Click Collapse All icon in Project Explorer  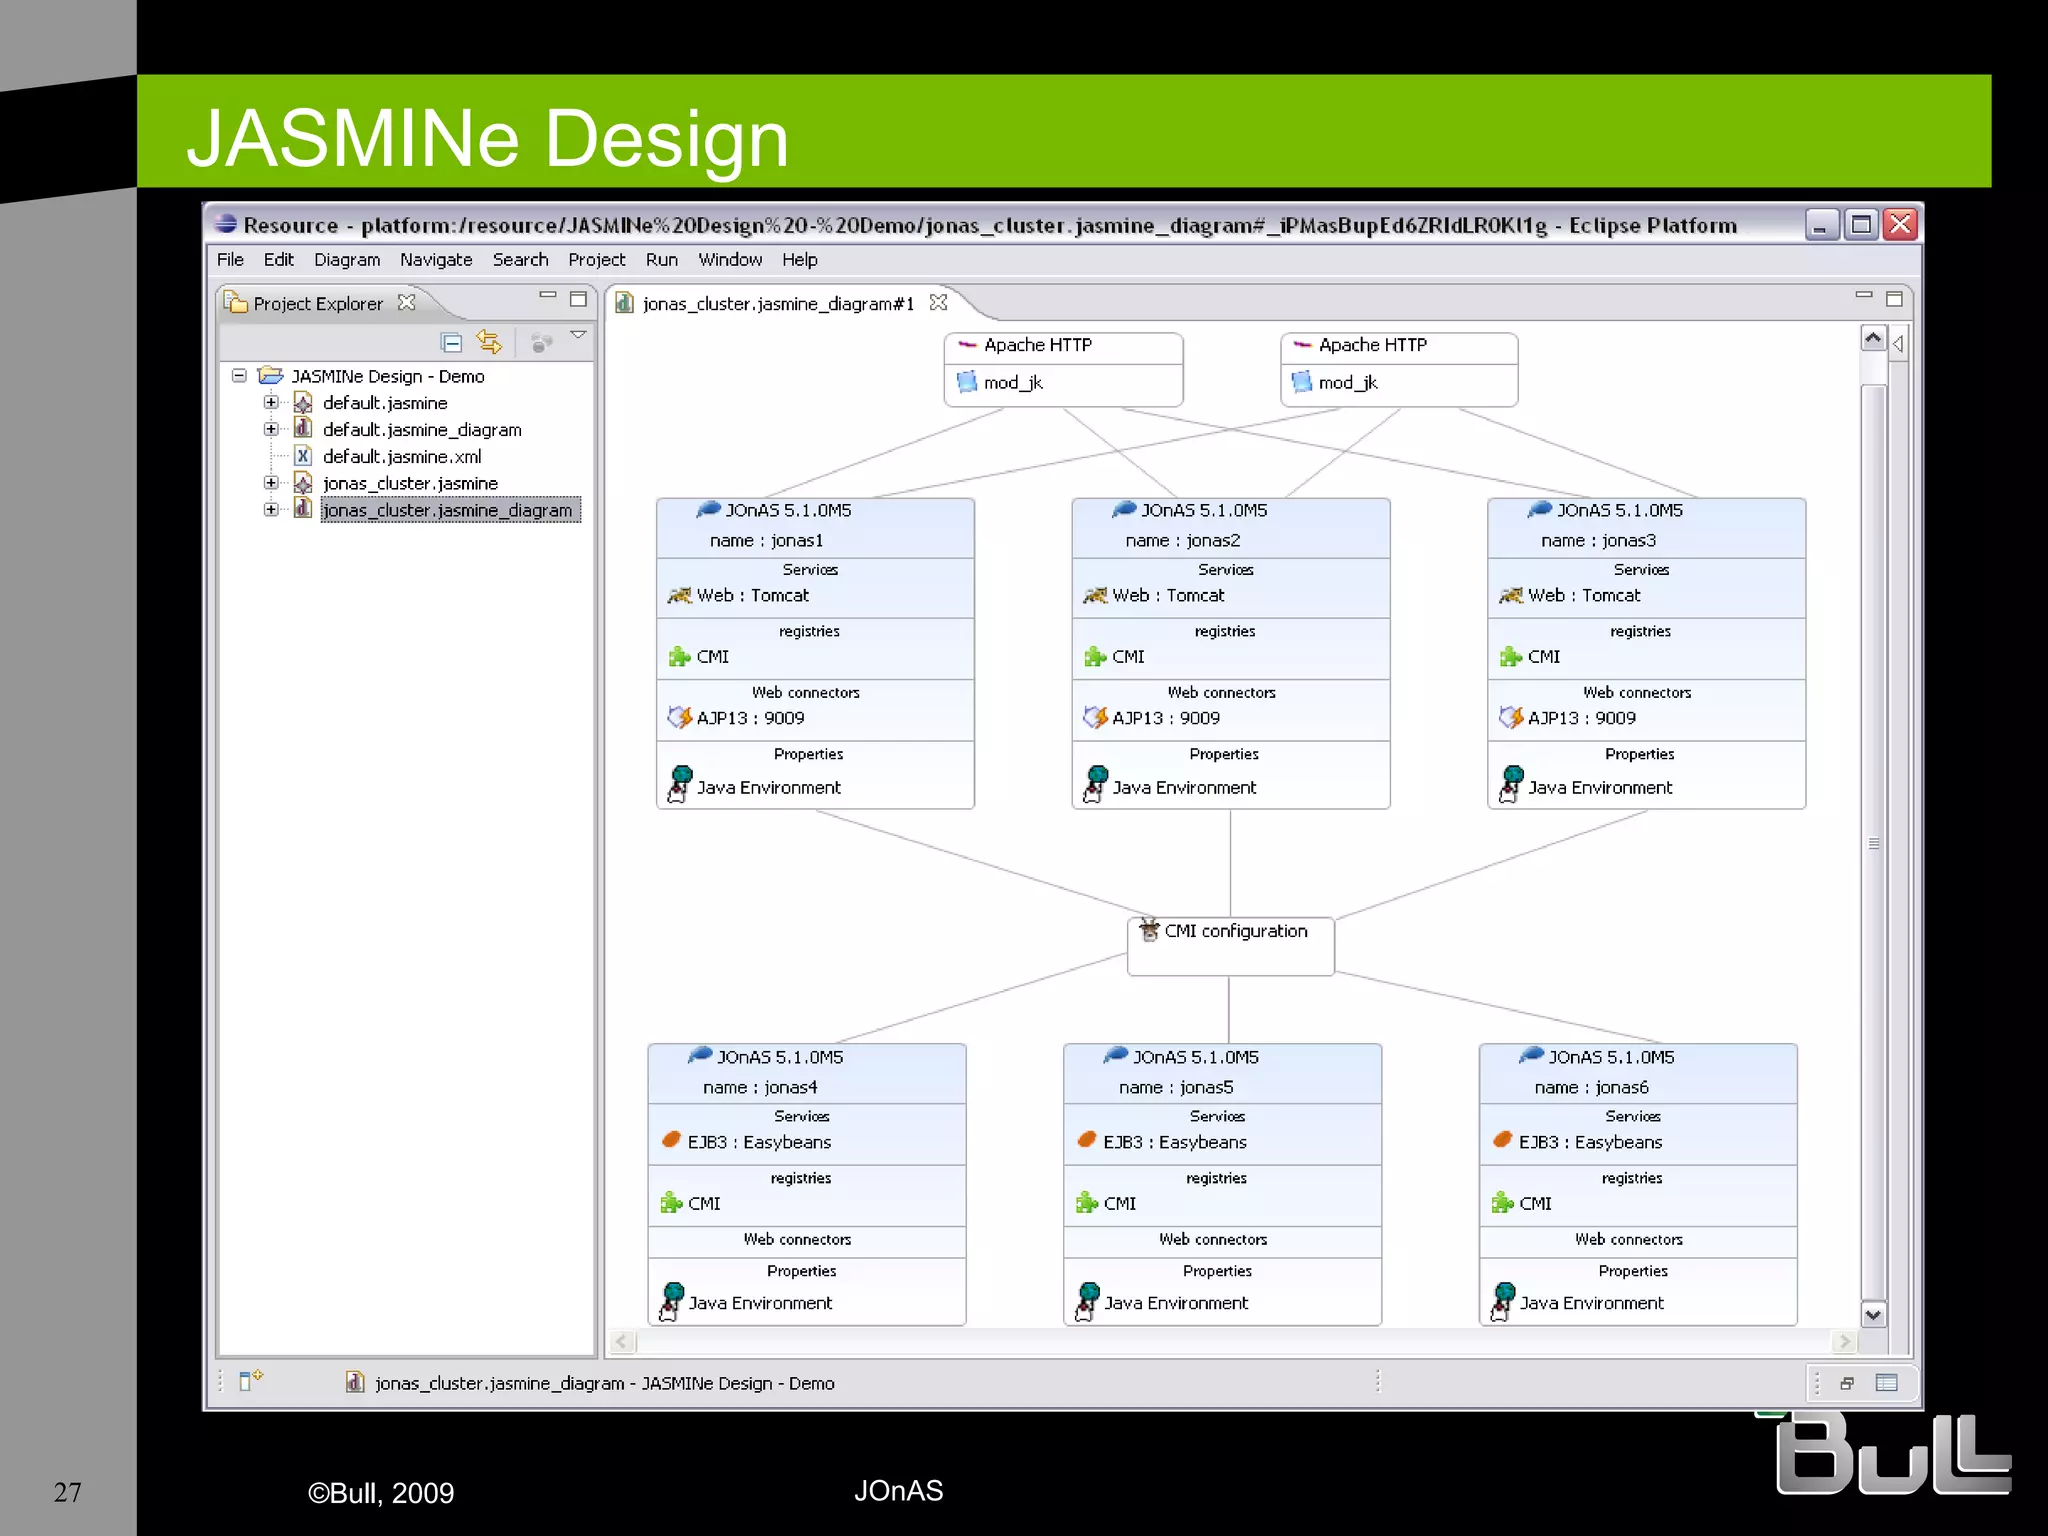pyautogui.click(x=451, y=343)
